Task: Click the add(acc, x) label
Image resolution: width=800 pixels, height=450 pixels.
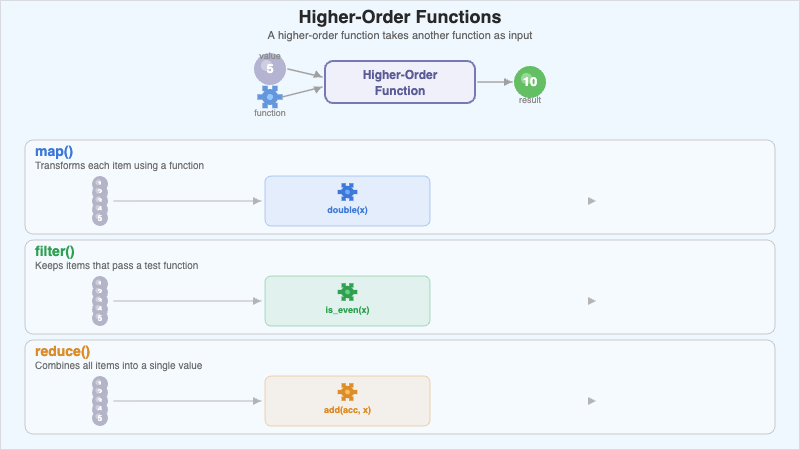Action: pyautogui.click(x=347, y=410)
